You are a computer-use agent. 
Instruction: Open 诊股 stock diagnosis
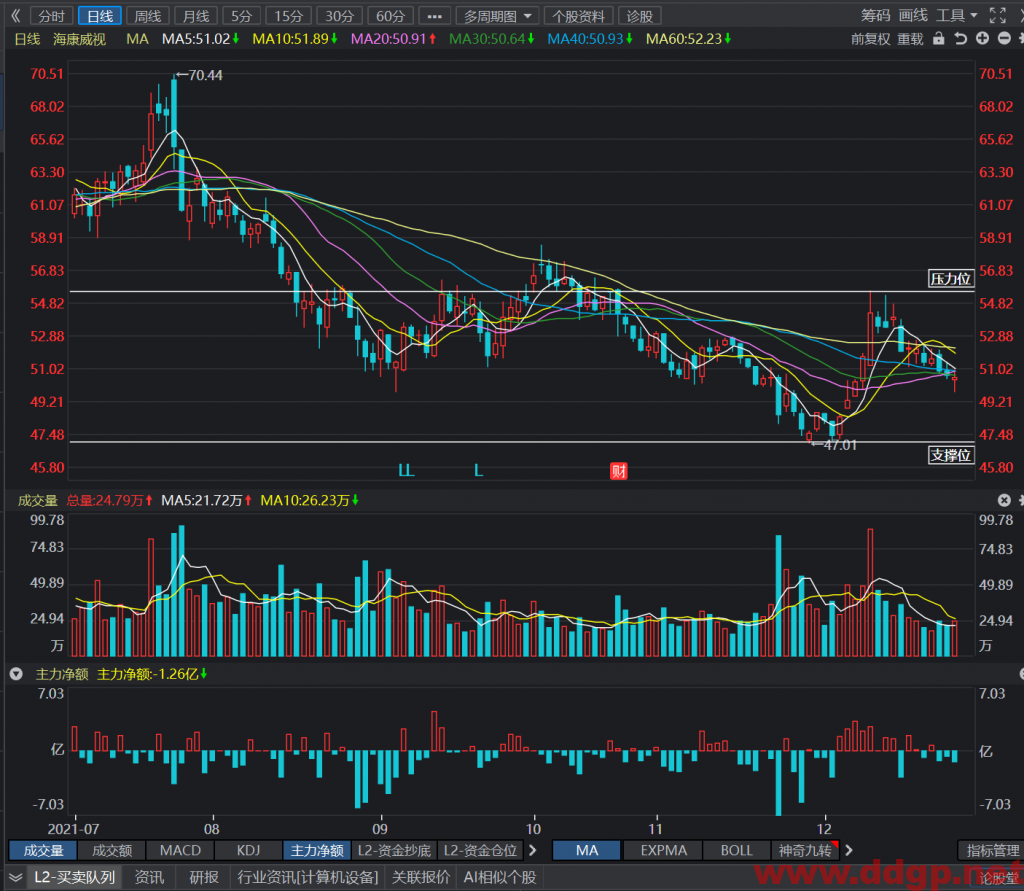(639, 16)
